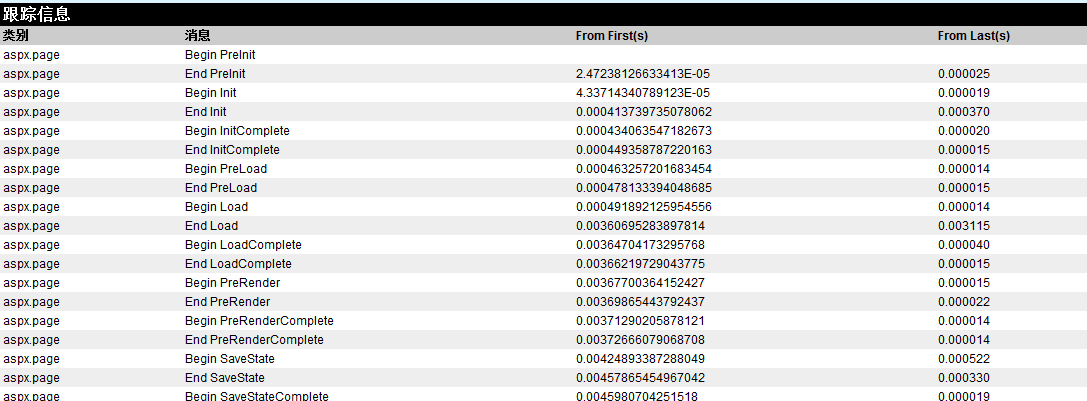1087x401 pixels.
Task: Select the Begin SaveState row
Action: pyautogui.click(x=230, y=359)
